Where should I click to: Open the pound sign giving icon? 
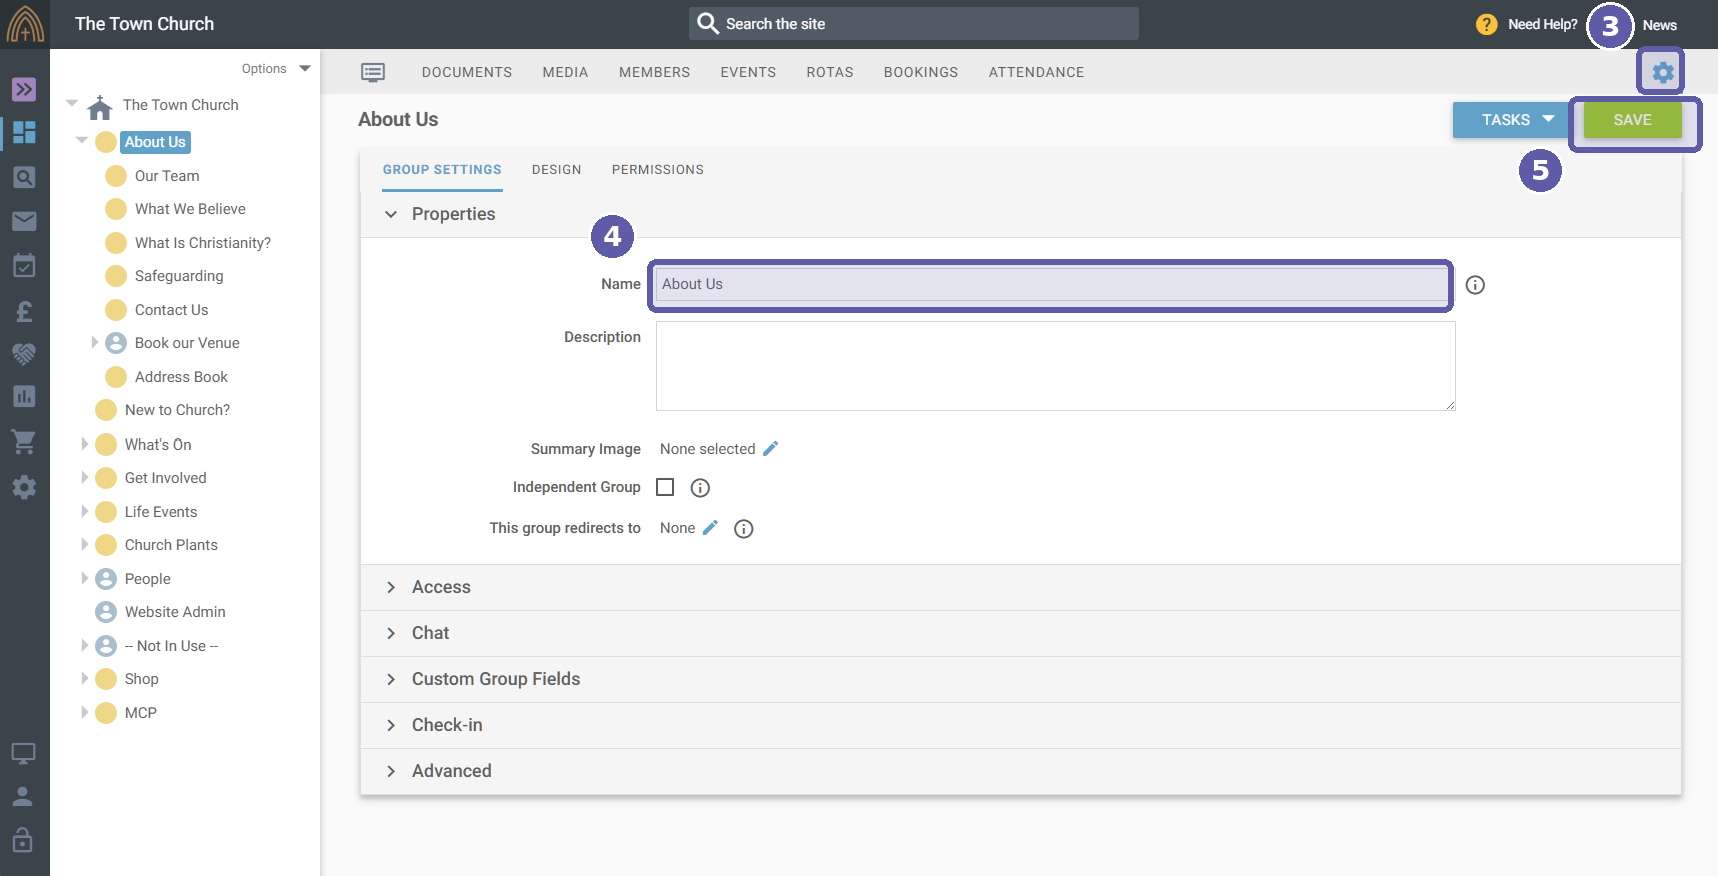pos(24,311)
